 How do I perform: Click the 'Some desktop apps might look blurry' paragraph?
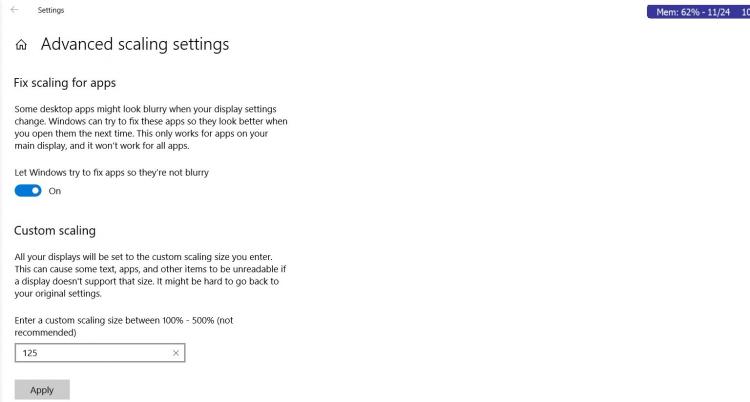point(151,127)
